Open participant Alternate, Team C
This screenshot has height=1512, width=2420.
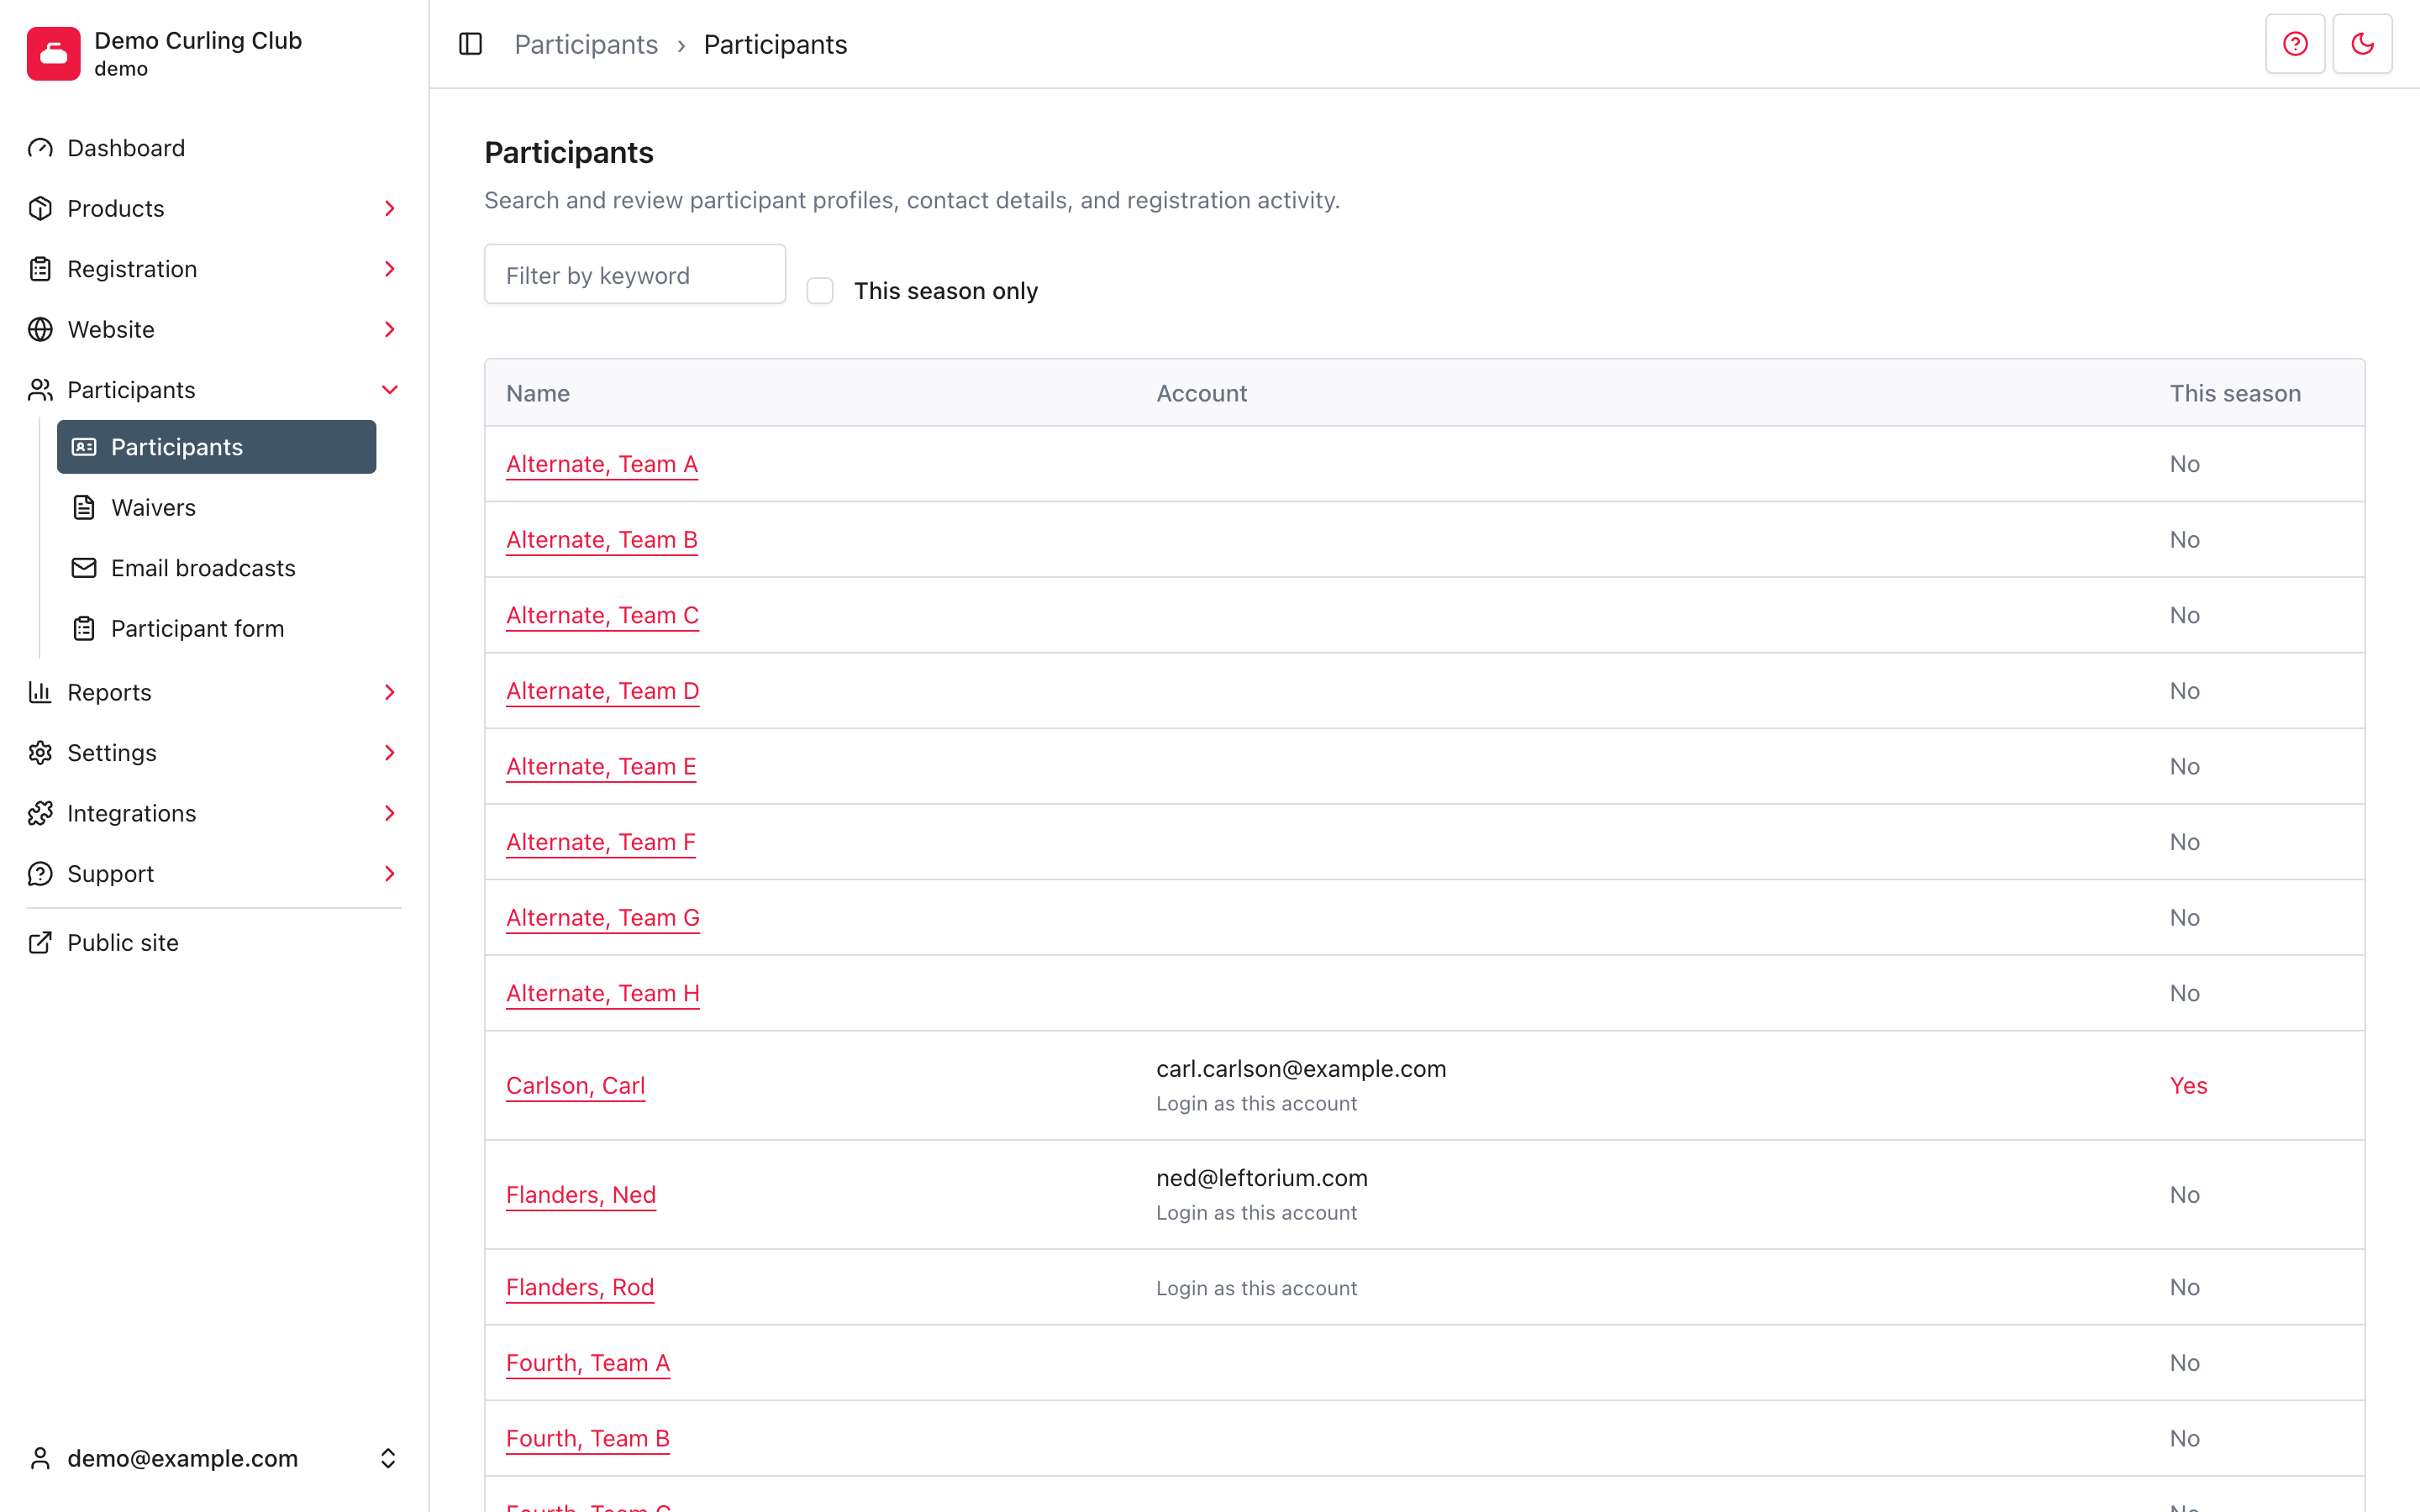602,615
